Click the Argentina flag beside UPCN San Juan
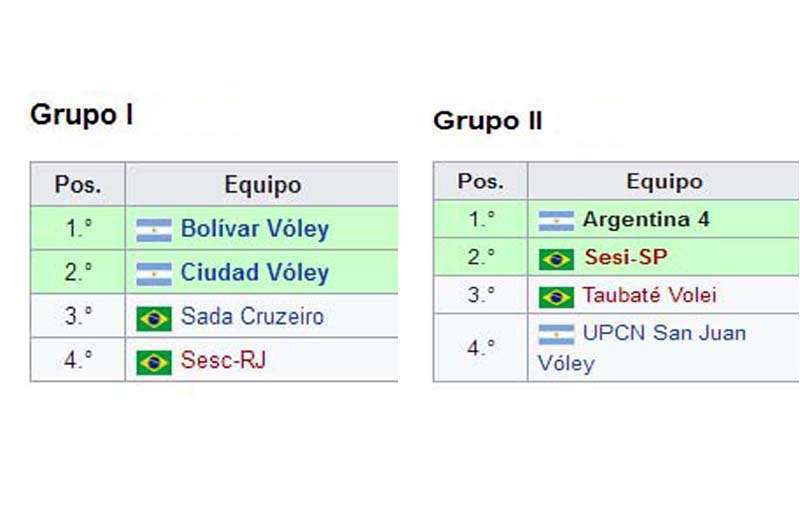This screenshot has width=800, height=530. click(556, 335)
